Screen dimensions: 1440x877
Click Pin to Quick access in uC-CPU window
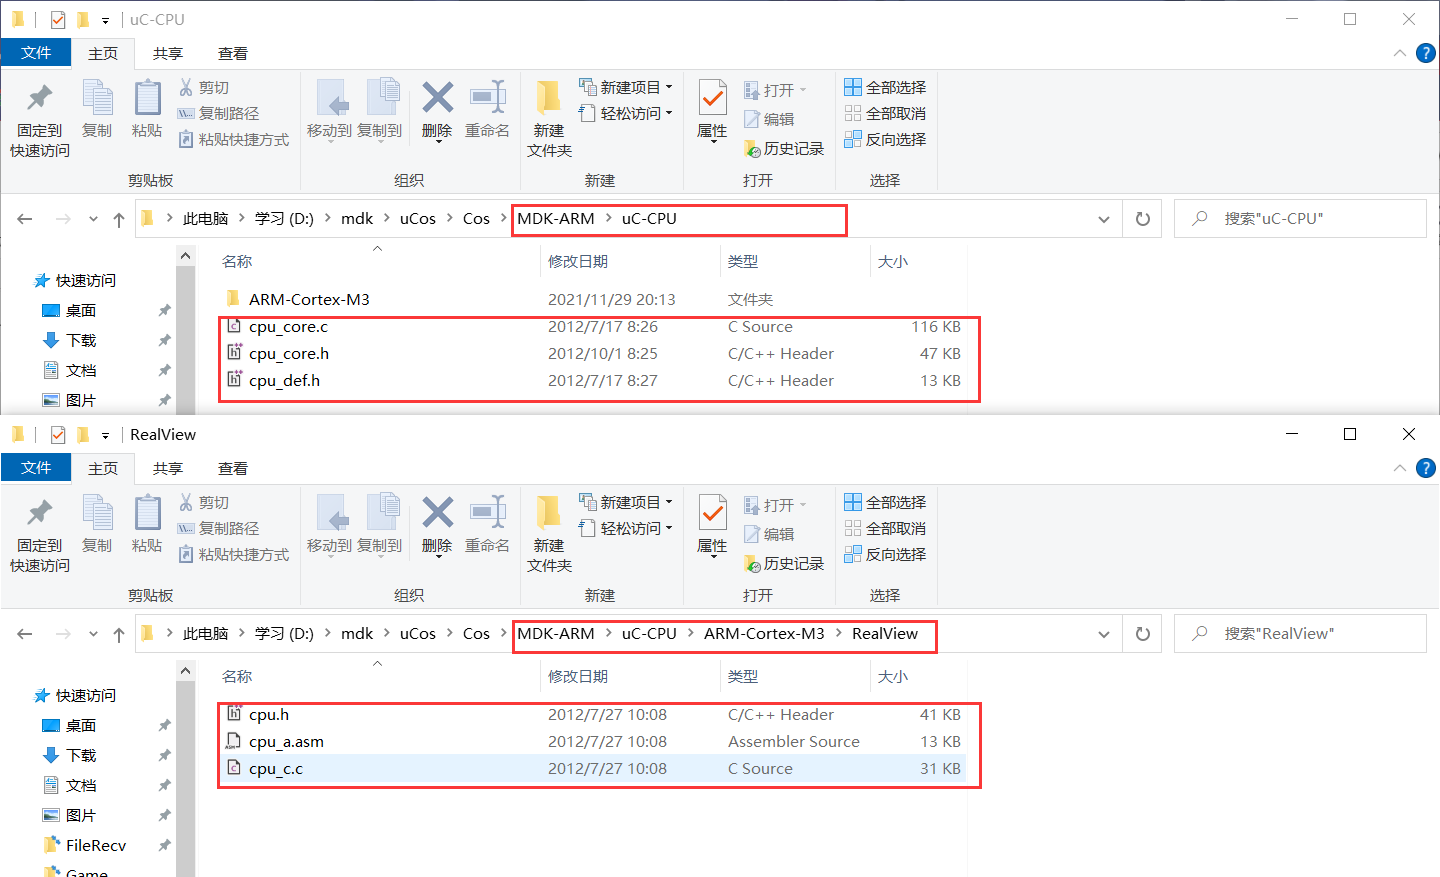click(x=40, y=120)
